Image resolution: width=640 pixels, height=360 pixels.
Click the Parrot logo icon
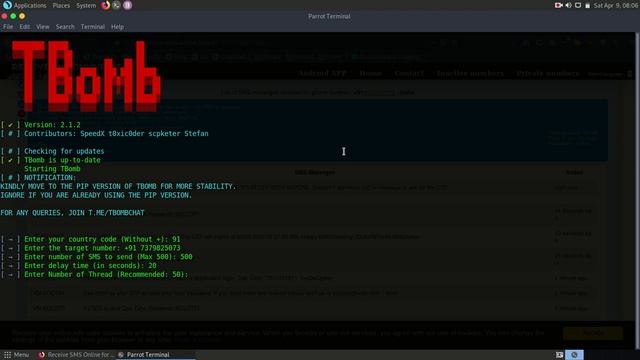[x=7, y=5]
